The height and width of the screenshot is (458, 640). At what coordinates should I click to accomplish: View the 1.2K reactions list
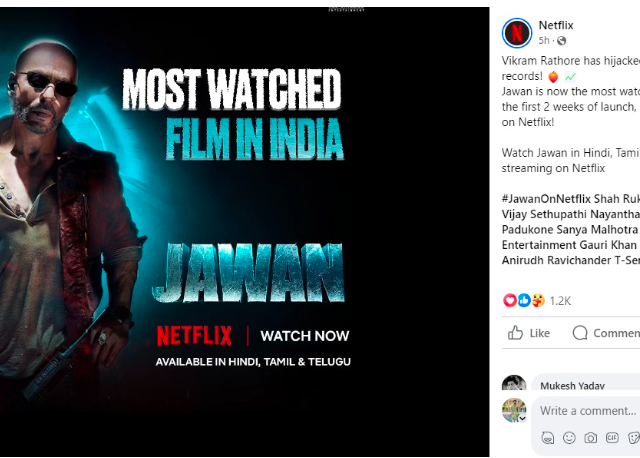560,301
